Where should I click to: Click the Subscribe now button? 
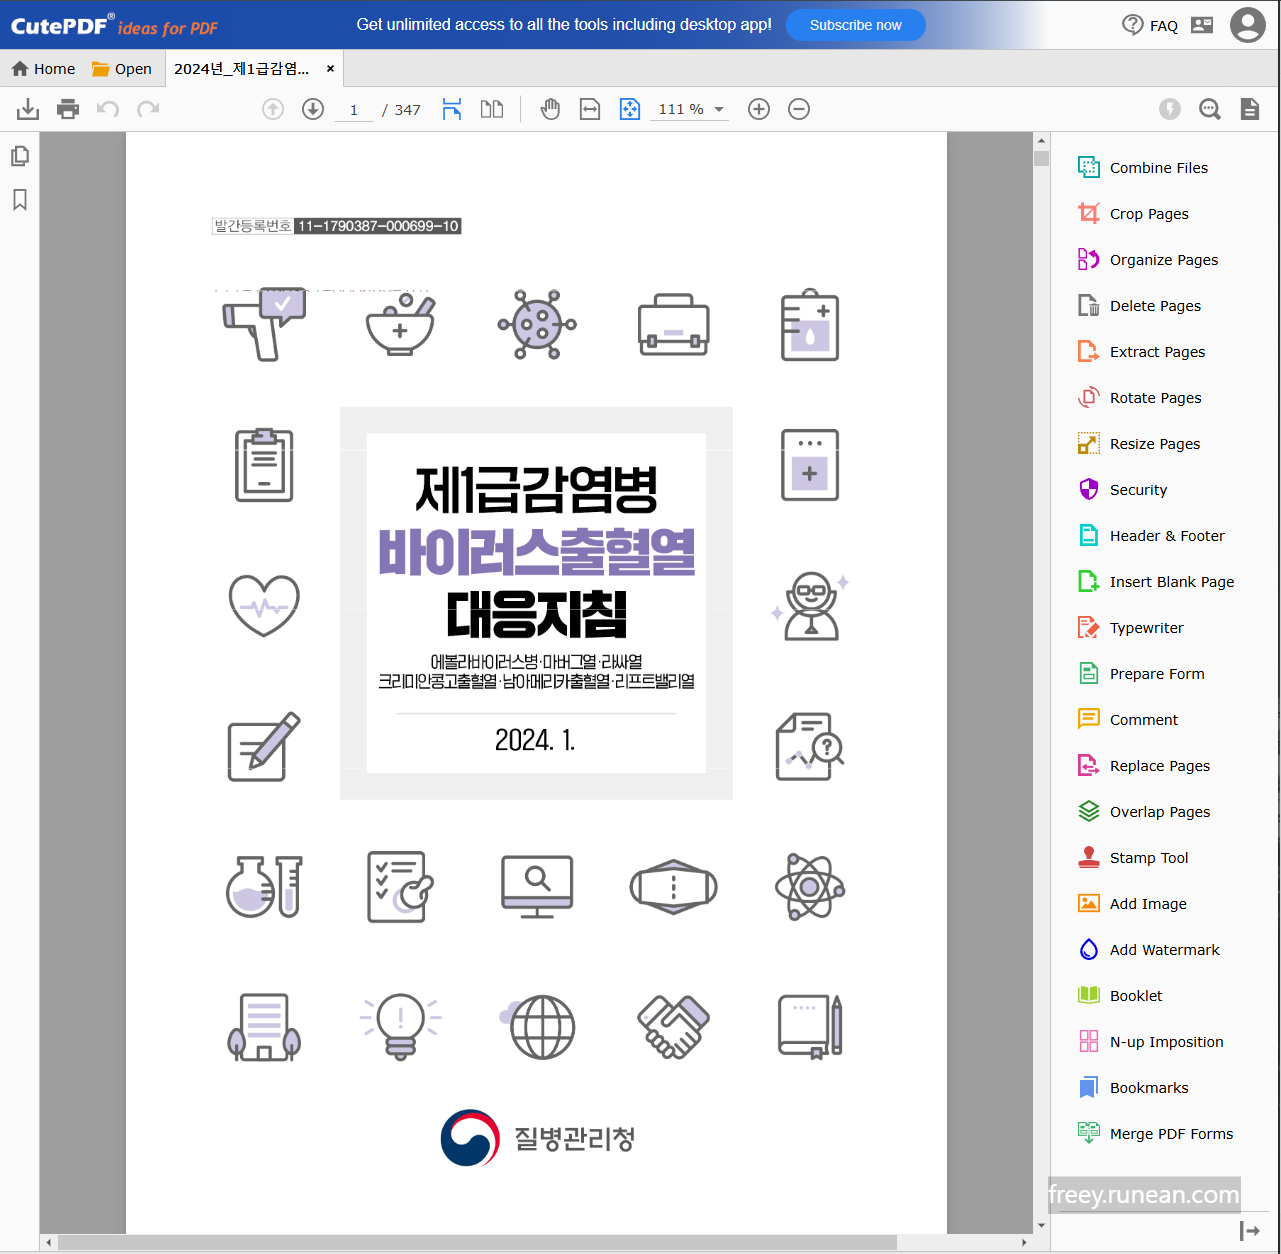click(855, 25)
